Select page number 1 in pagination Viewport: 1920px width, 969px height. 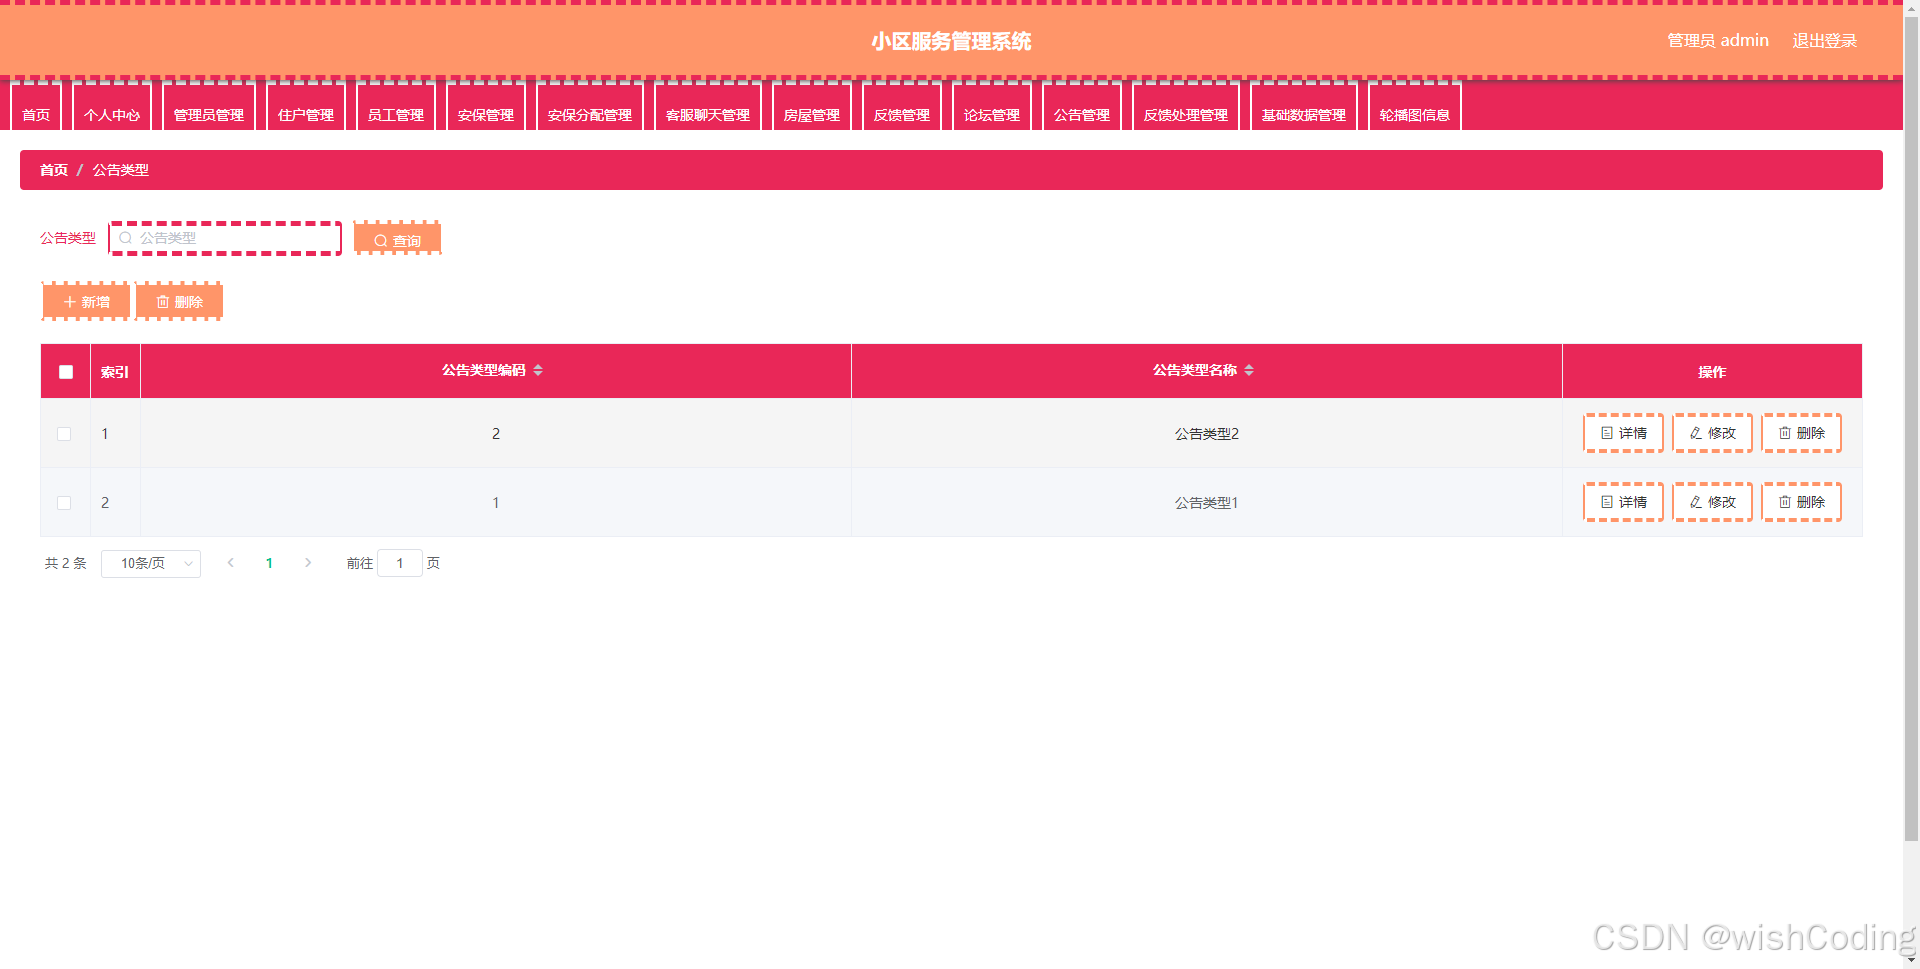click(269, 563)
